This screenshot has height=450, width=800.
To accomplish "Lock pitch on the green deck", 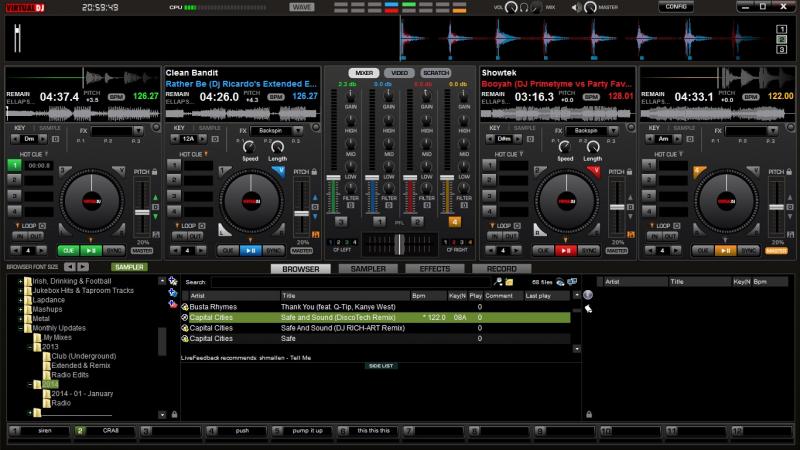I will tap(155, 172).
